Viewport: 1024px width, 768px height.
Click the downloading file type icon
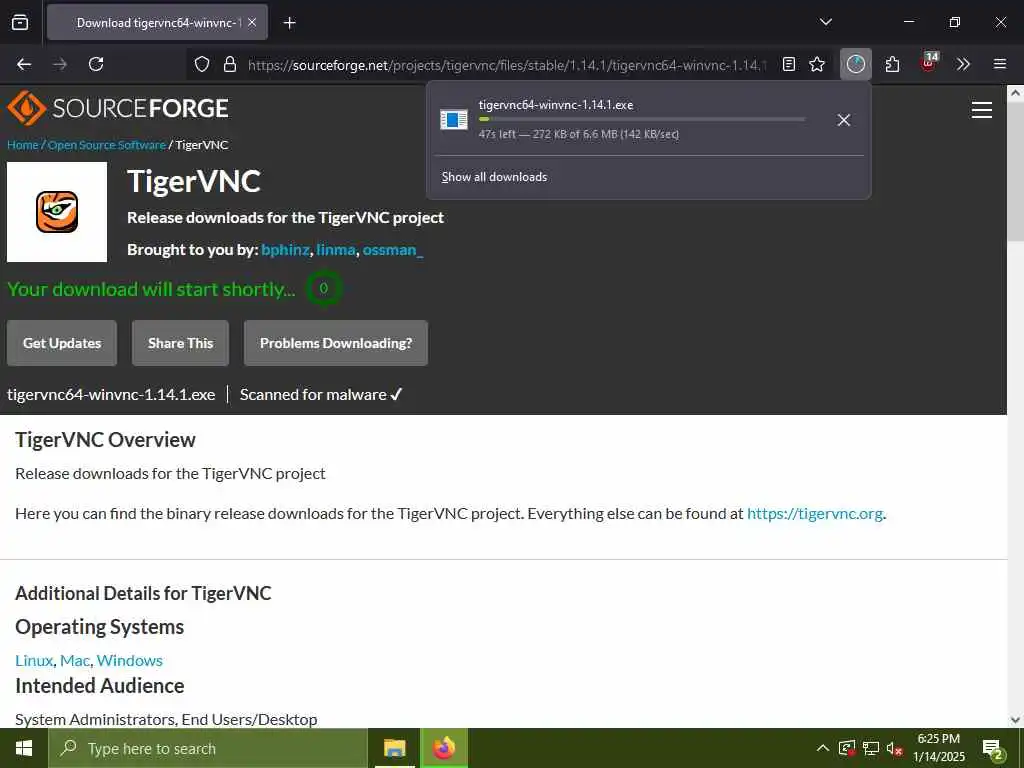[x=454, y=120]
